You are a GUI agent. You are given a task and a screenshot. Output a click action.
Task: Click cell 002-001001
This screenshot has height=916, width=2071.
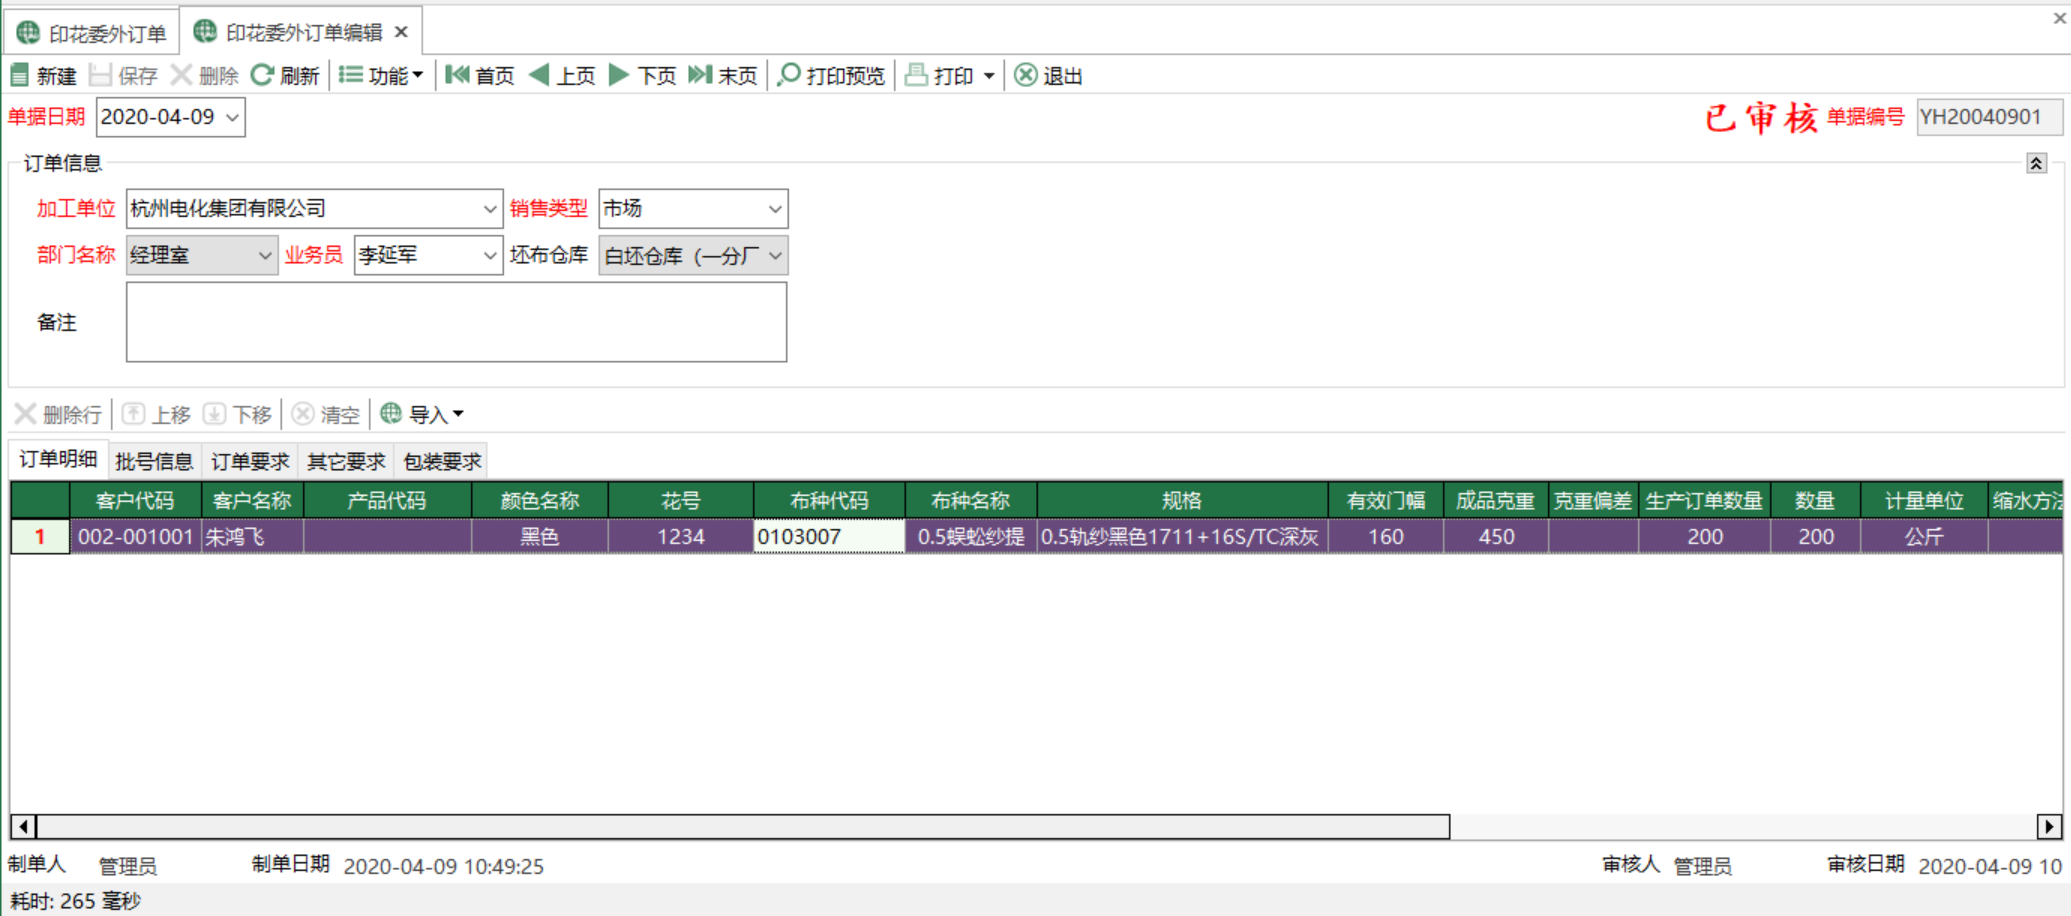click(x=135, y=537)
